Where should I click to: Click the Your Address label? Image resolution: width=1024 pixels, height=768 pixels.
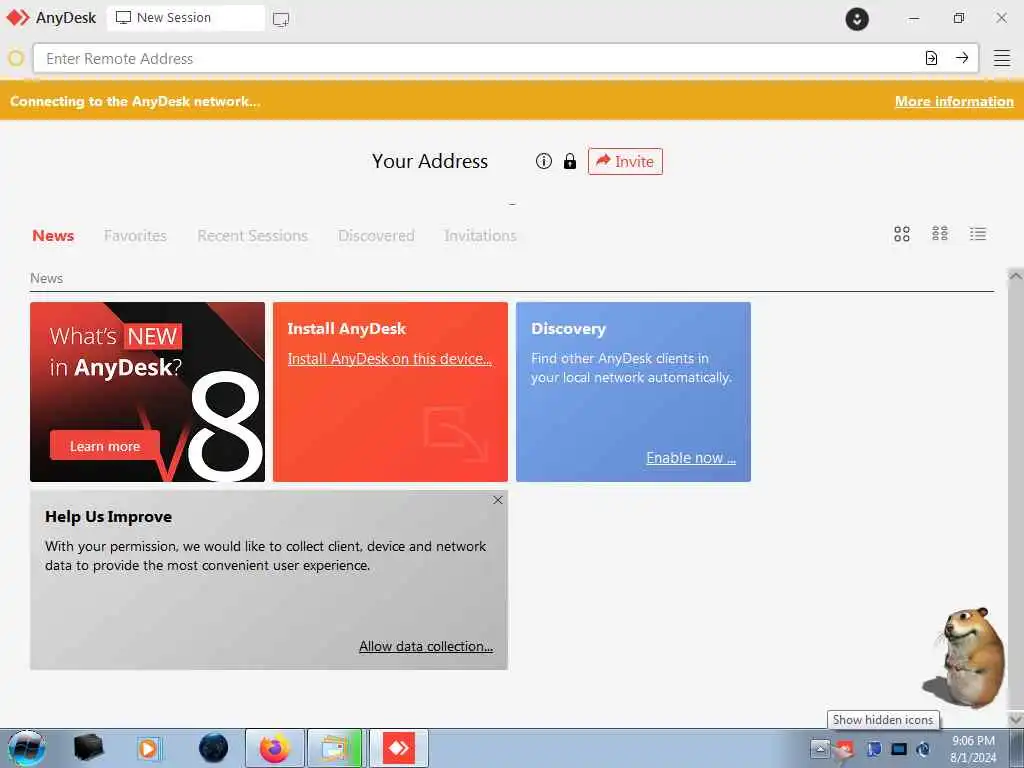coord(430,161)
